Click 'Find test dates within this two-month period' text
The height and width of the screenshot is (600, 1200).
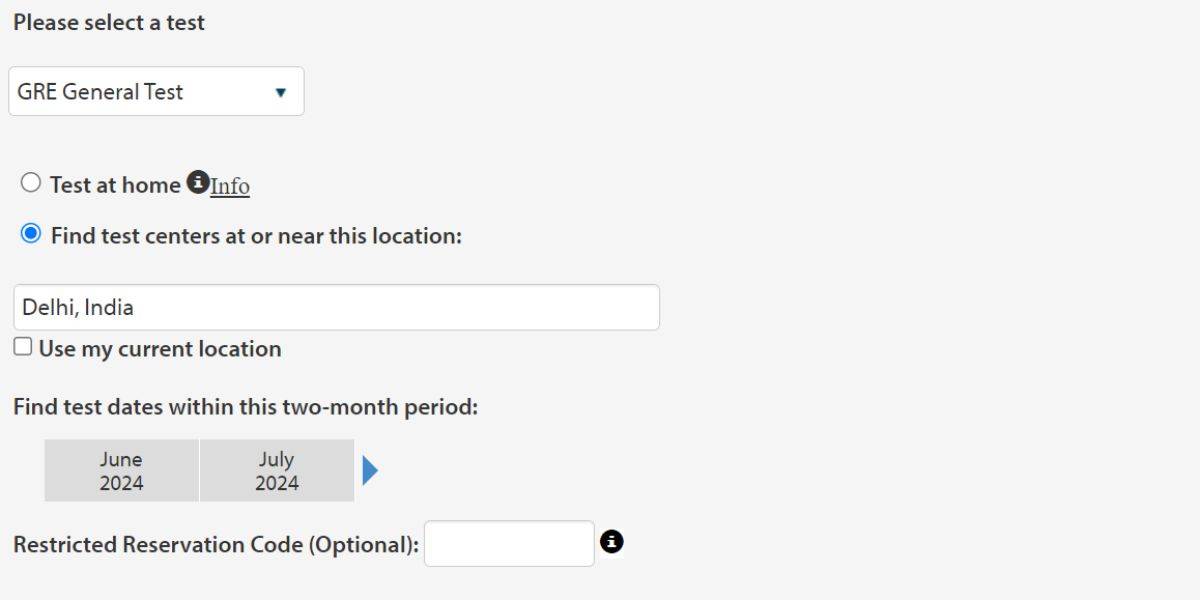pyautogui.click(x=245, y=408)
